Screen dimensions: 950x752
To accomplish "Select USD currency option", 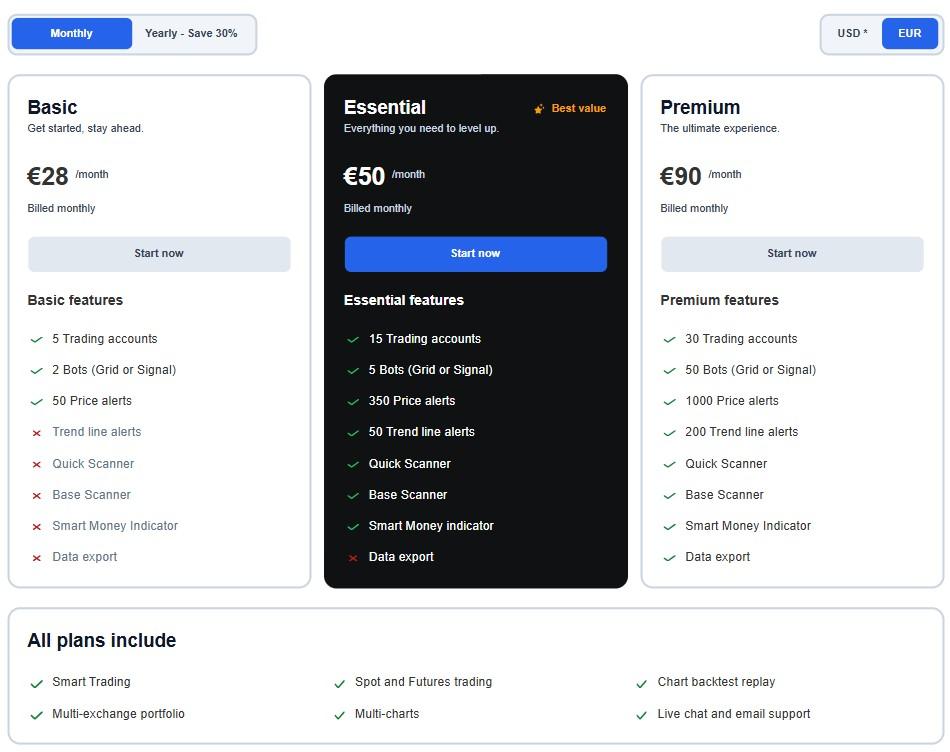I will pos(852,33).
